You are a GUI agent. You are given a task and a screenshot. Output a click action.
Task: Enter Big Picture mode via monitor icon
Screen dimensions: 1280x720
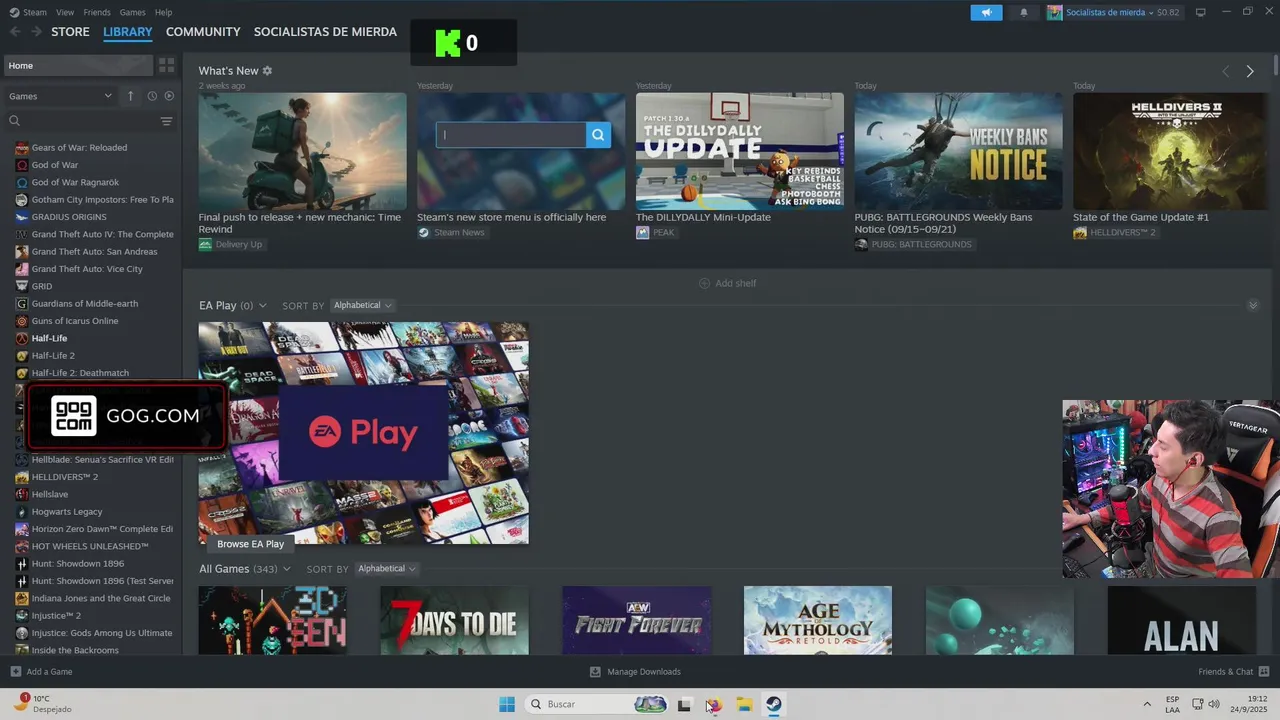[1200, 12]
